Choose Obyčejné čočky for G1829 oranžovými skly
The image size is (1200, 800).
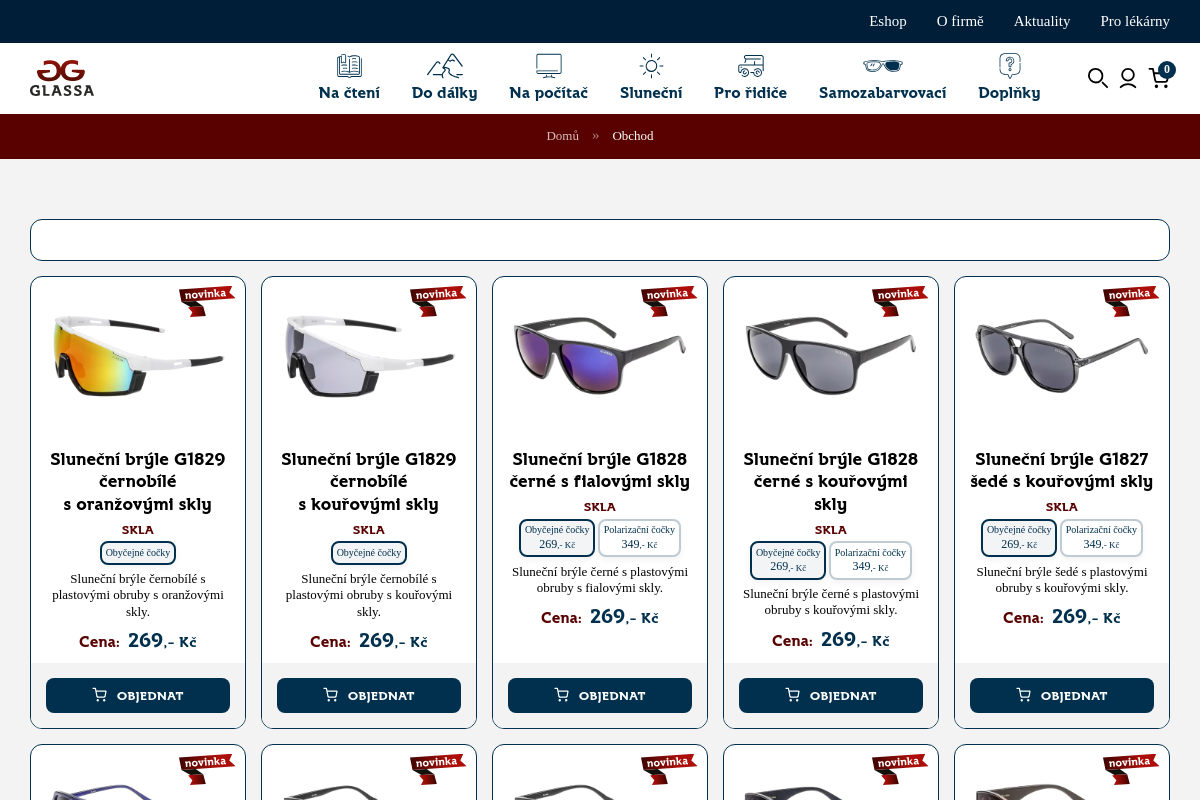click(x=138, y=553)
